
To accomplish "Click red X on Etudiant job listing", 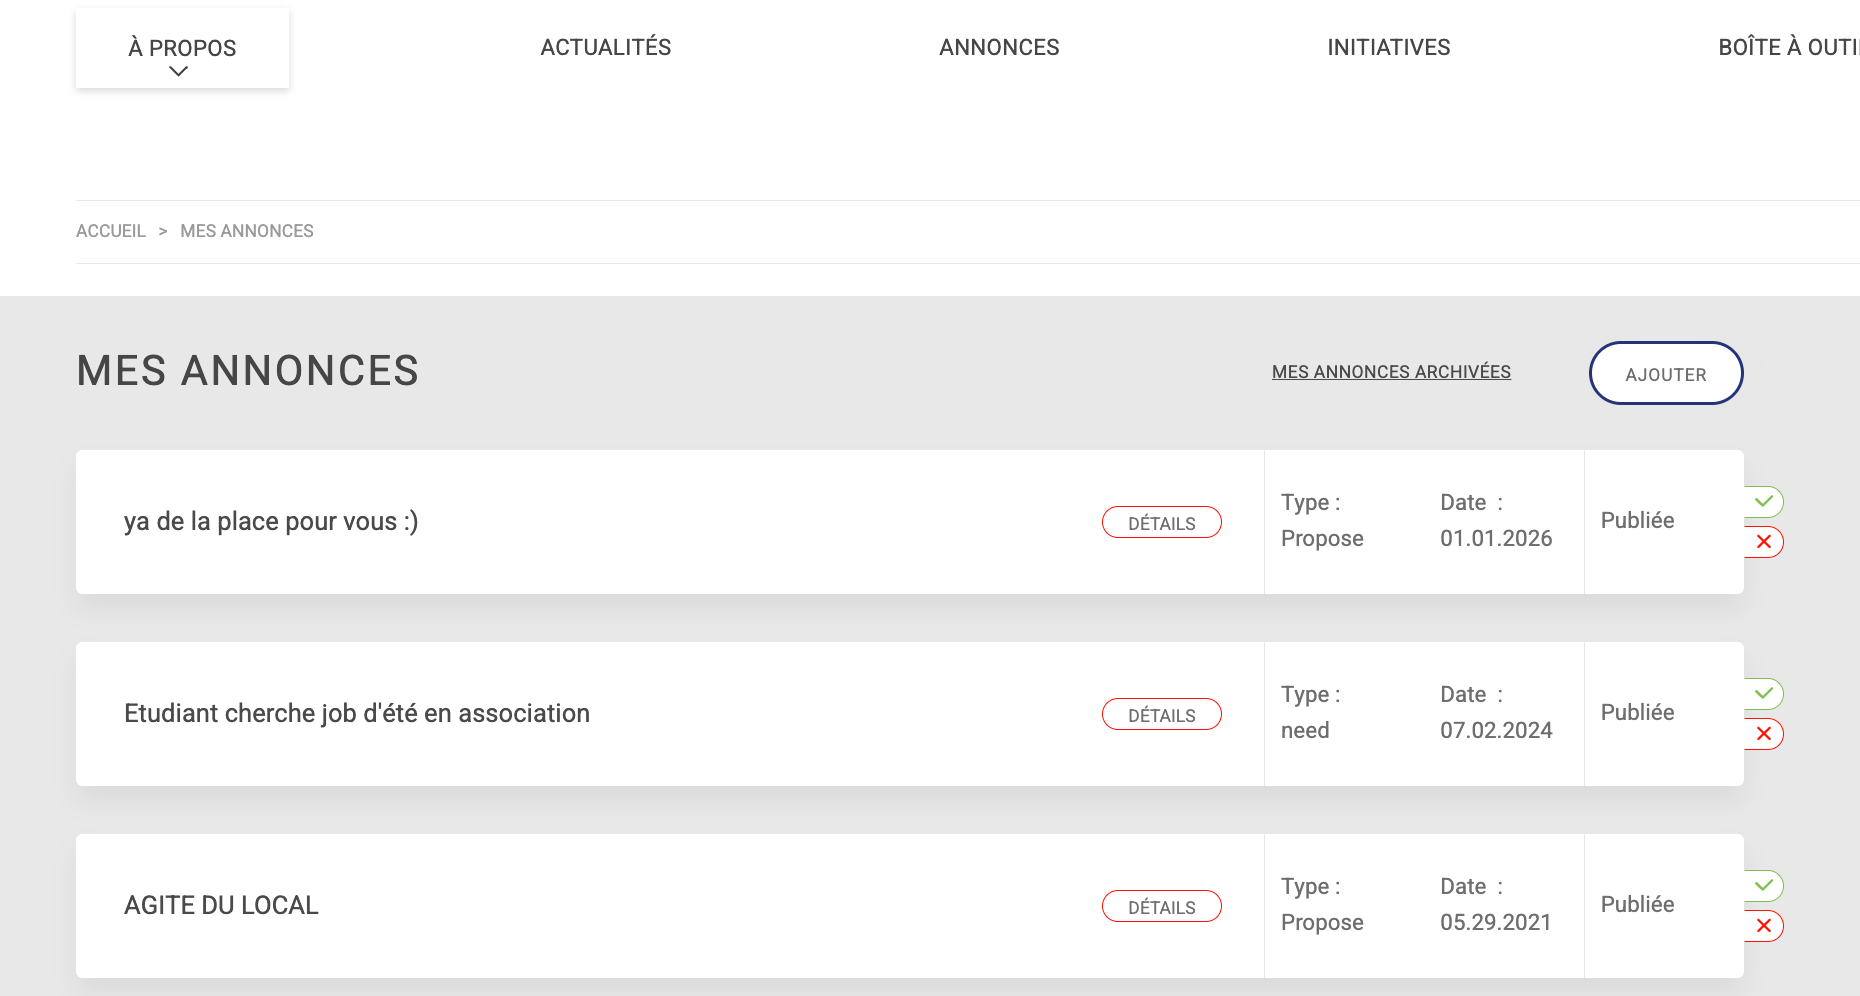I will pyautogui.click(x=1763, y=734).
